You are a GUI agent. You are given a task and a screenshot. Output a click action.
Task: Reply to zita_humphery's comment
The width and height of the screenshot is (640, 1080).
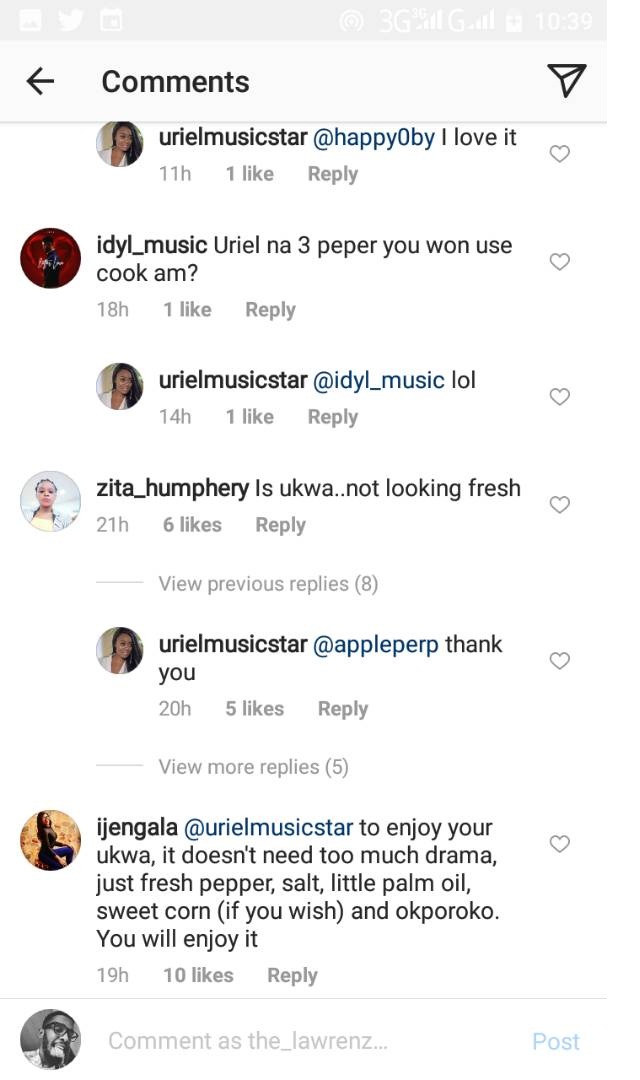[280, 525]
